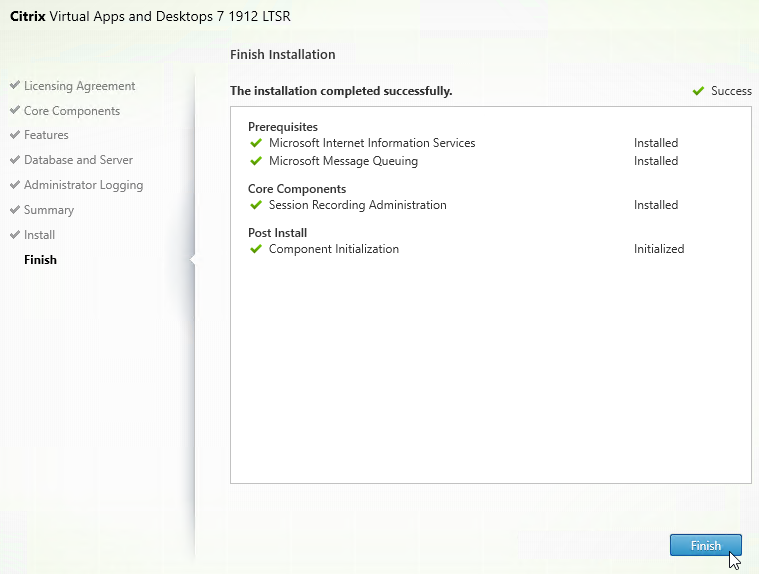Click checkmark next to Component Initialization
The width and height of the screenshot is (759, 574).
(x=256, y=249)
